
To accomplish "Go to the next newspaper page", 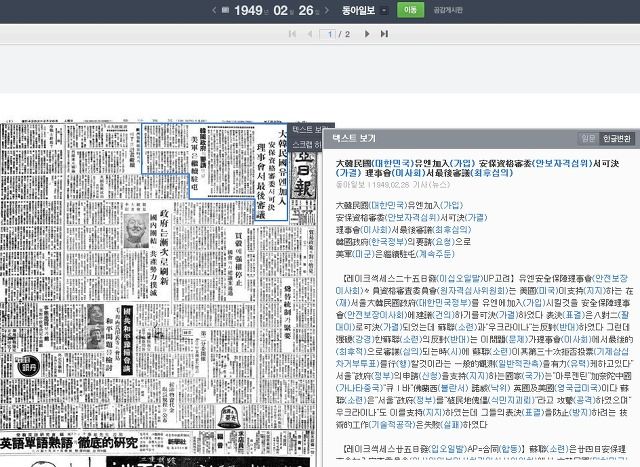I will 367,34.
